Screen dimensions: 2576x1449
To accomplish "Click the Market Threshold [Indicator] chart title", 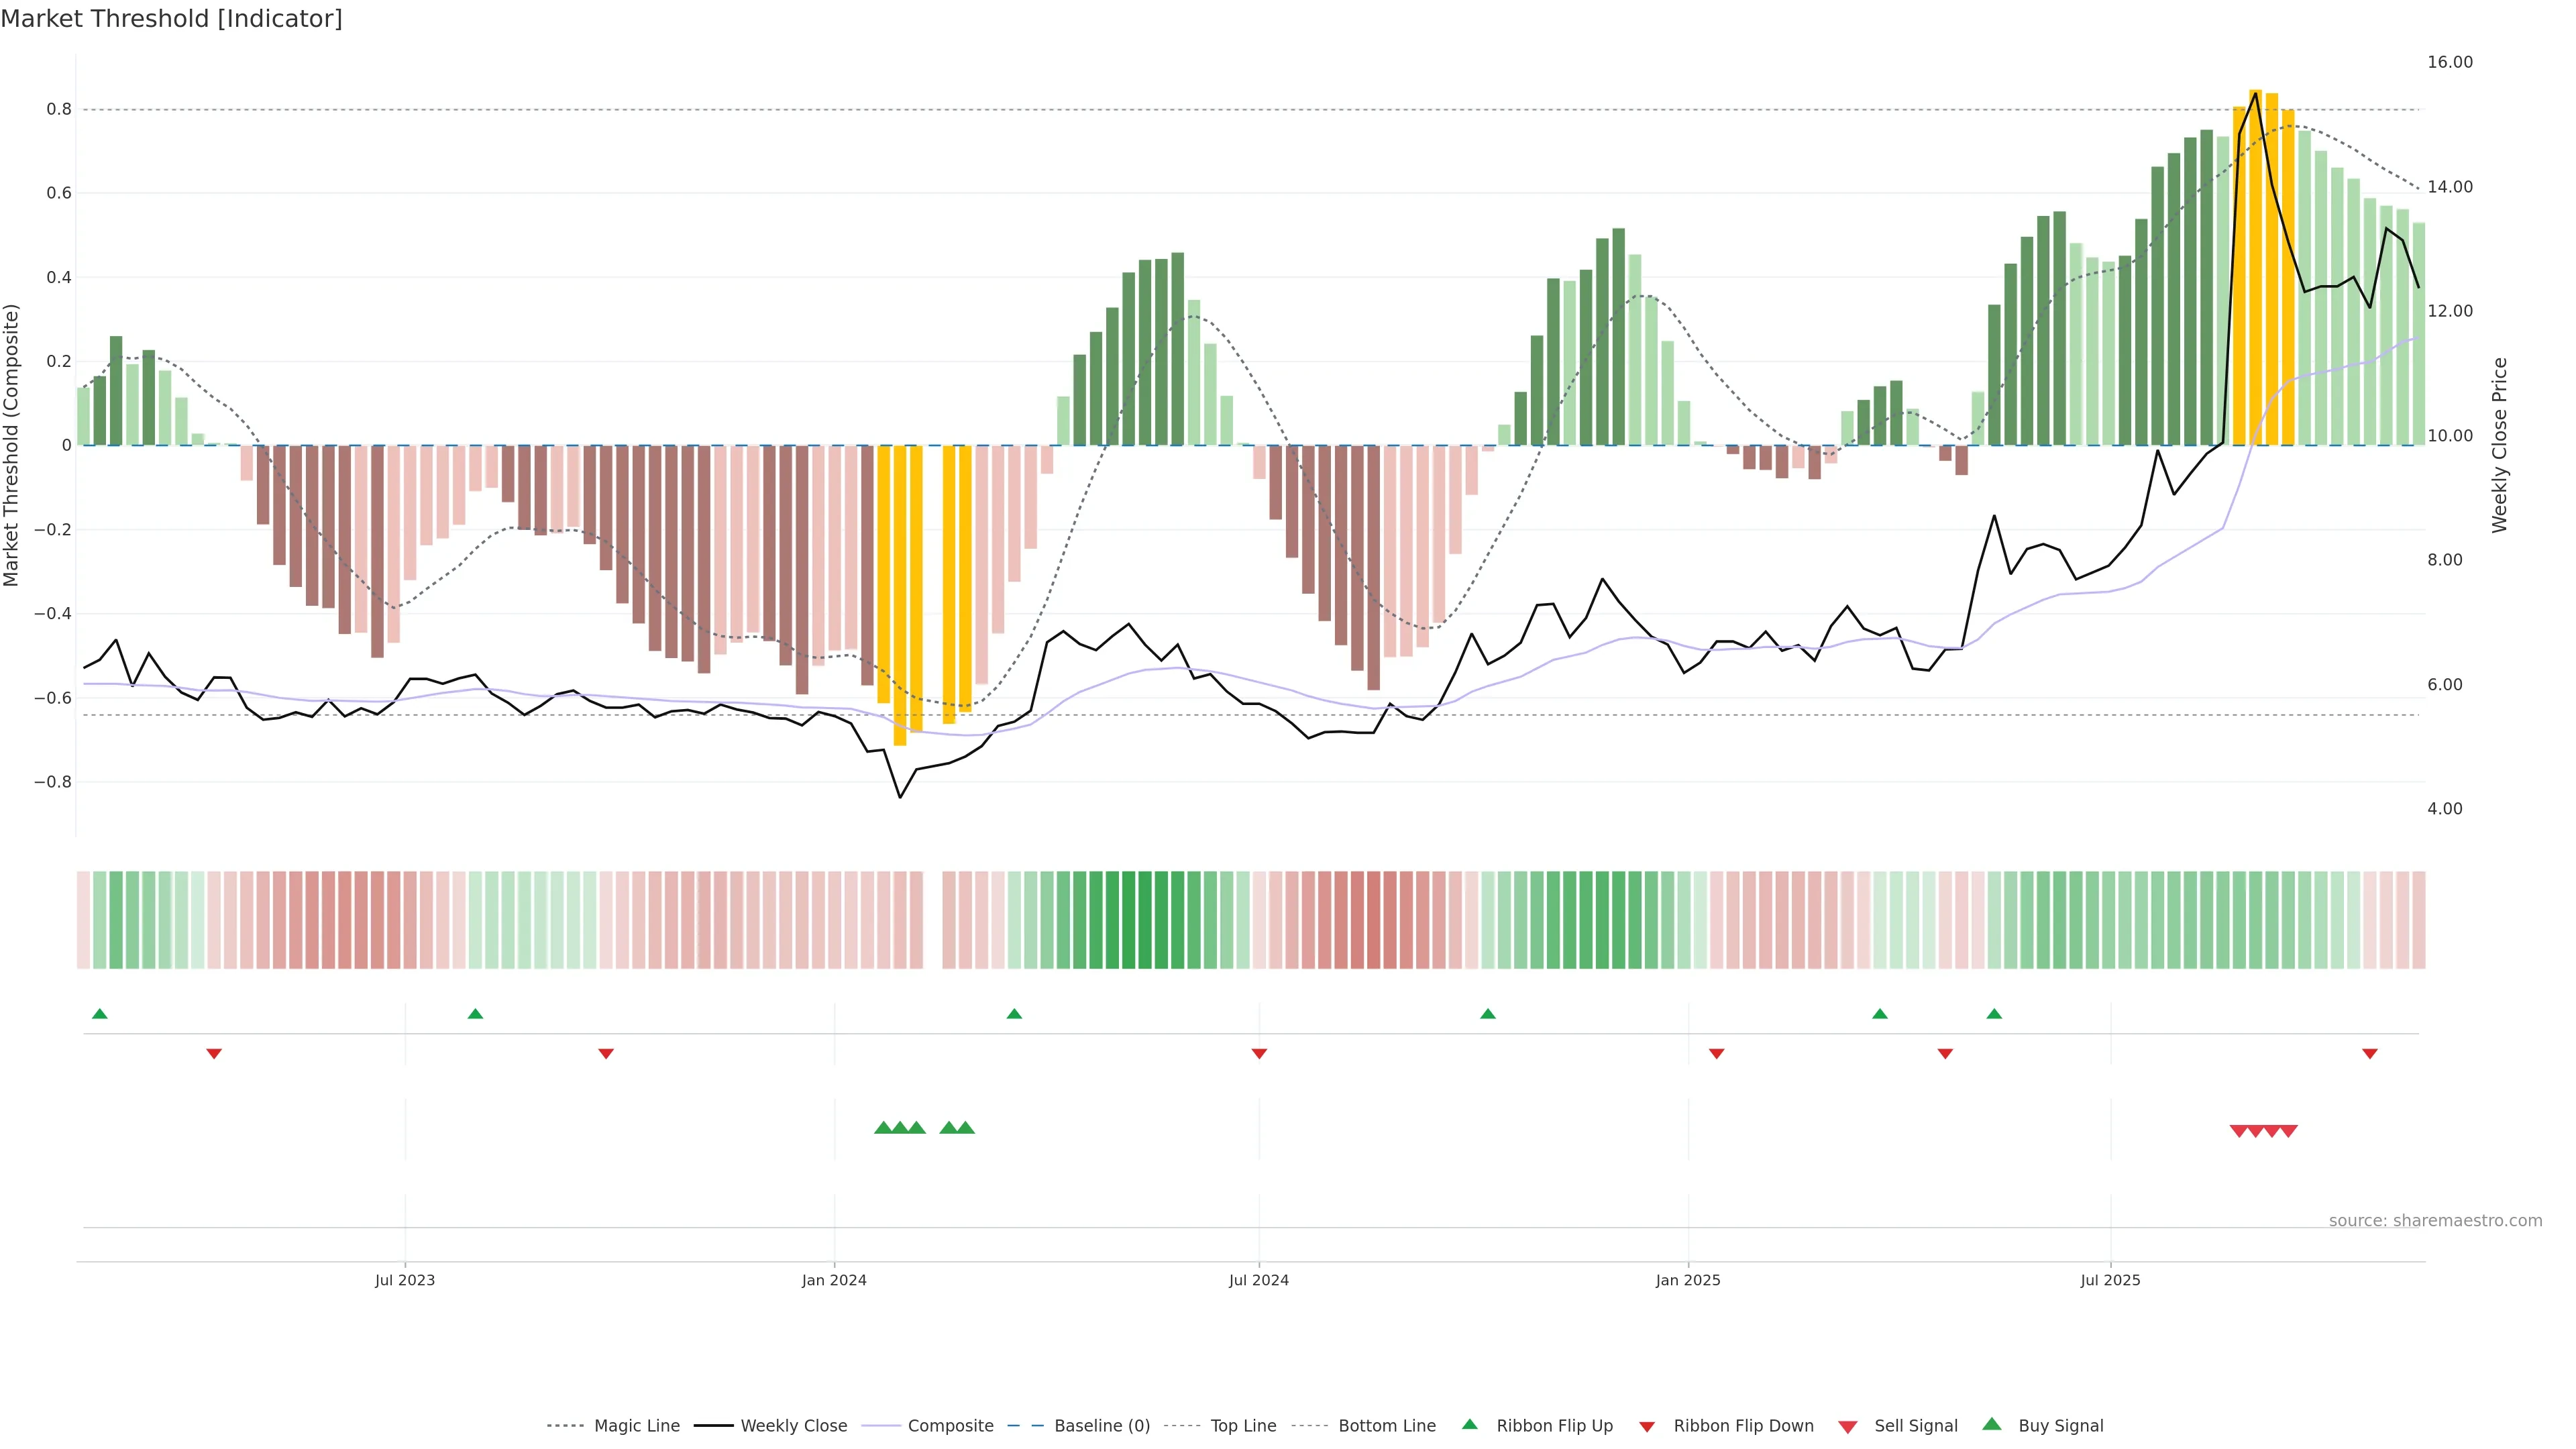I will click(171, 19).
